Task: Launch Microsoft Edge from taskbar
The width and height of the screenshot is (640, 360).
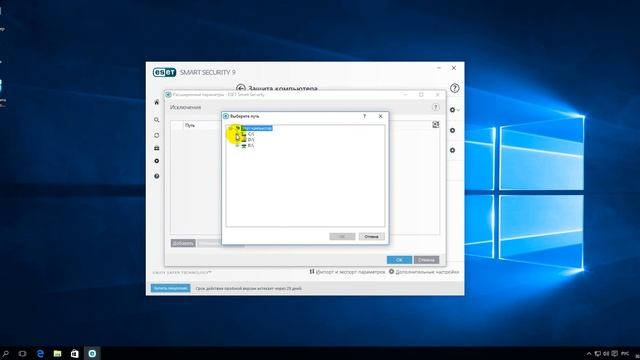Action: coord(40,353)
